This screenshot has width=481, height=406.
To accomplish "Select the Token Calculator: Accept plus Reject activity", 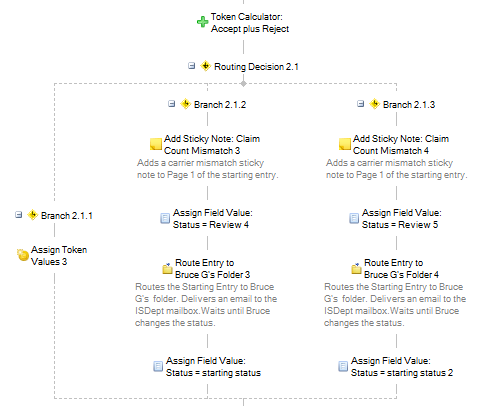I will (250, 23).
